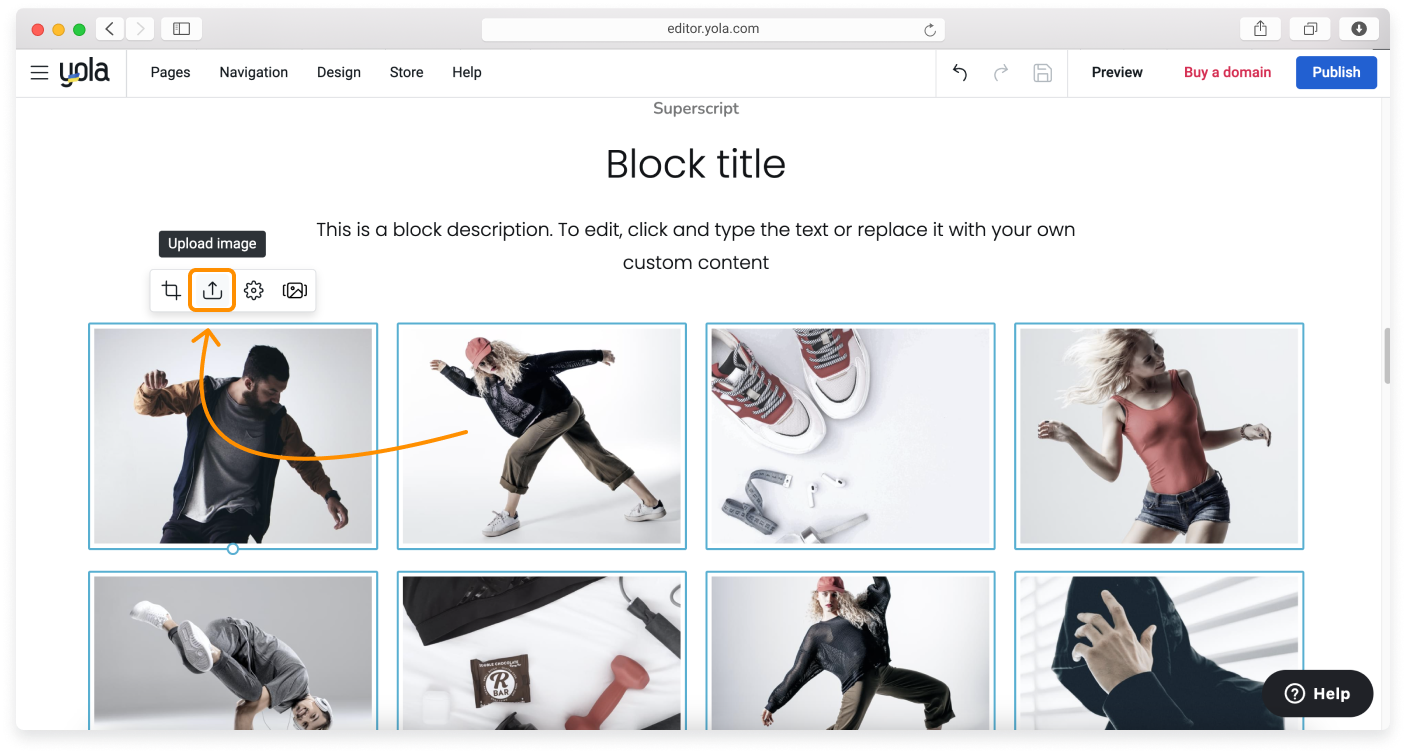Open Downloads from the browser toolbar
The height and width of the screenshot is (754, 1406).
point(1359,28)
